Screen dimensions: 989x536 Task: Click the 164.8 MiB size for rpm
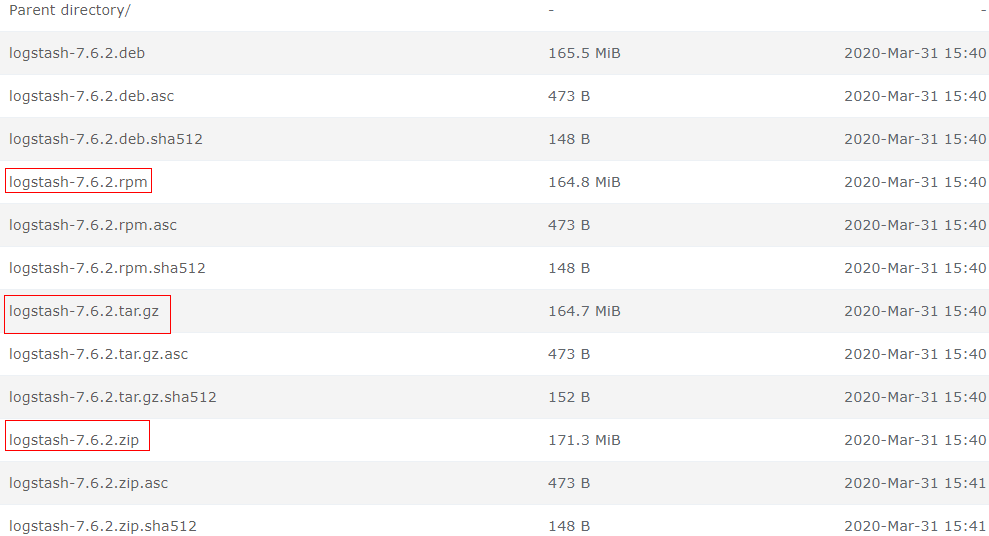point(584,182)
